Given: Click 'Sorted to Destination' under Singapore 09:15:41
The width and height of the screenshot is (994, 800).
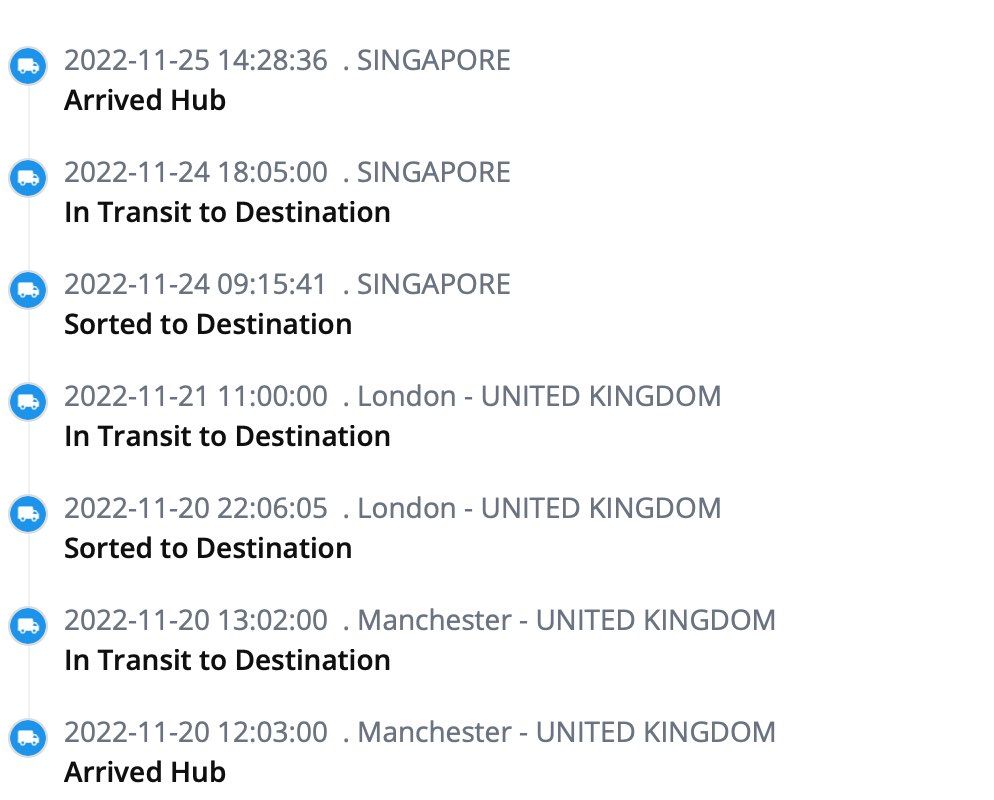Looking at the screenshot, I should click(208, 324).
